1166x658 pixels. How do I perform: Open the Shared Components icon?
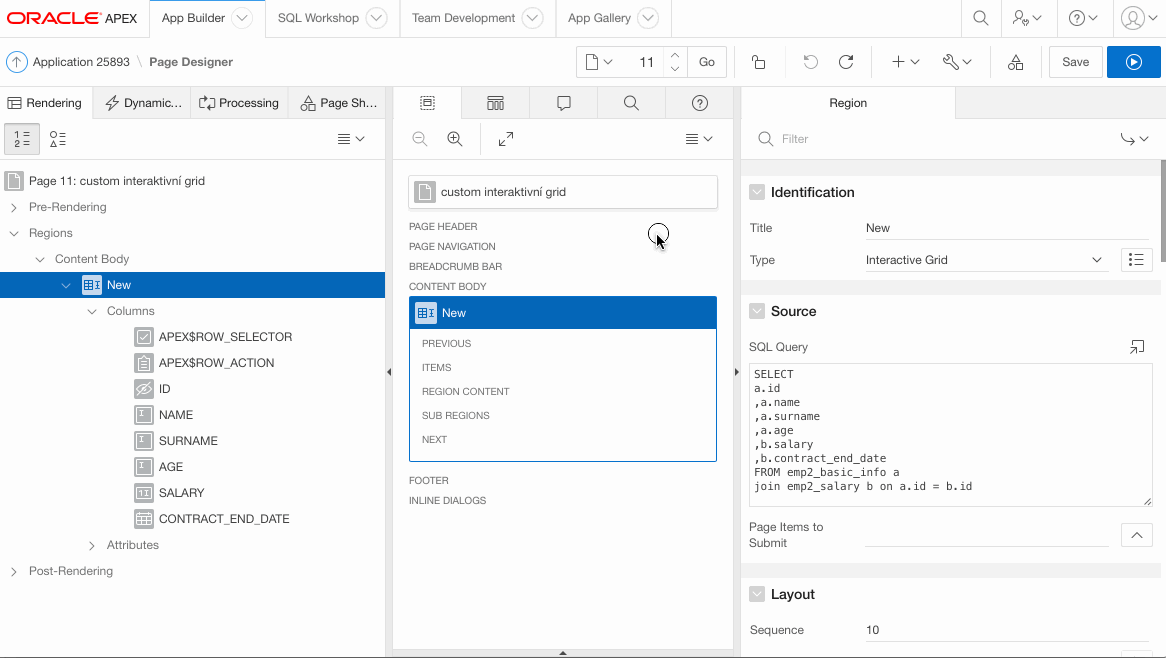tap(1015, 62)
